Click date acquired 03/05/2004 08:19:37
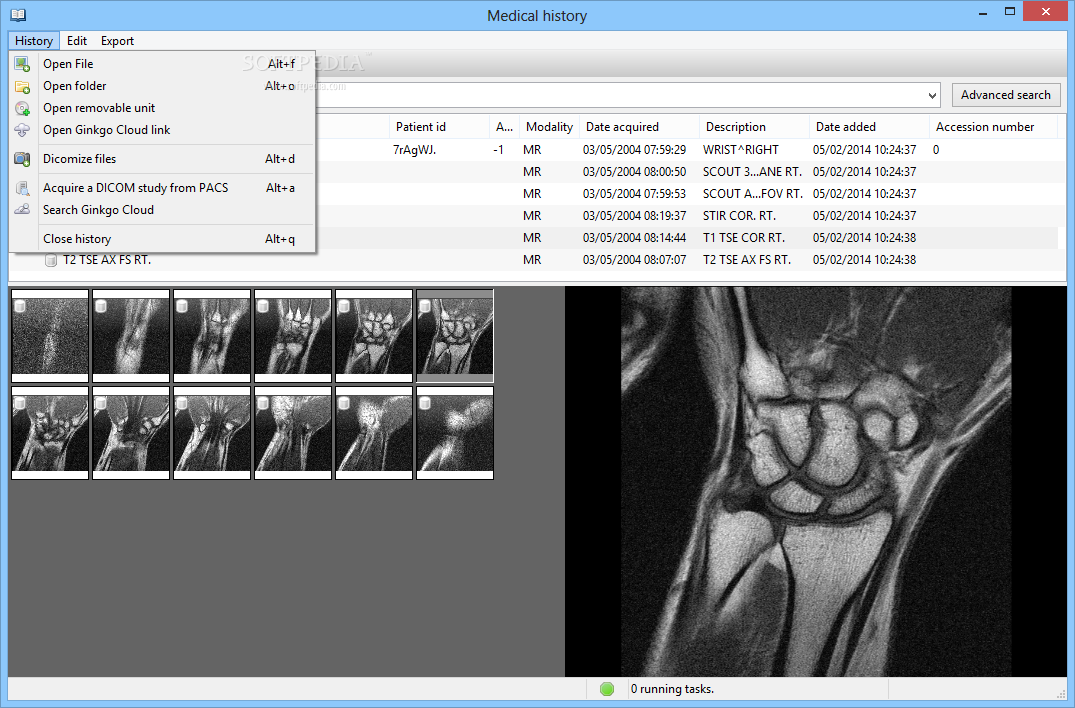Image resolution: width=1075 pixels, height=708 pixels. [634, 215]
